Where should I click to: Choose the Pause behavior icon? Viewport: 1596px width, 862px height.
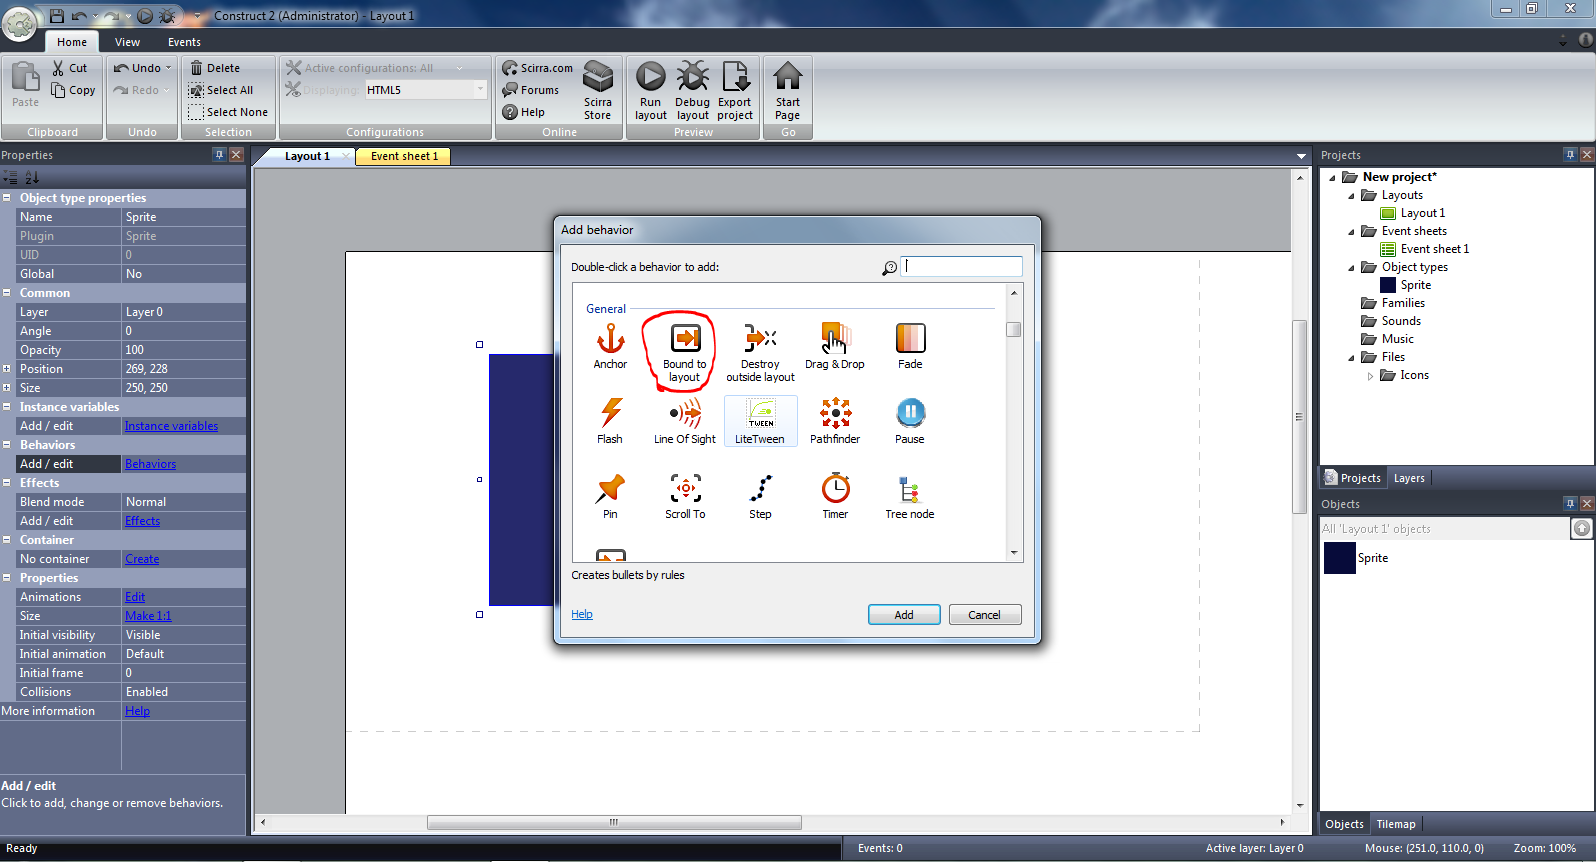click(x=910, y=421)
